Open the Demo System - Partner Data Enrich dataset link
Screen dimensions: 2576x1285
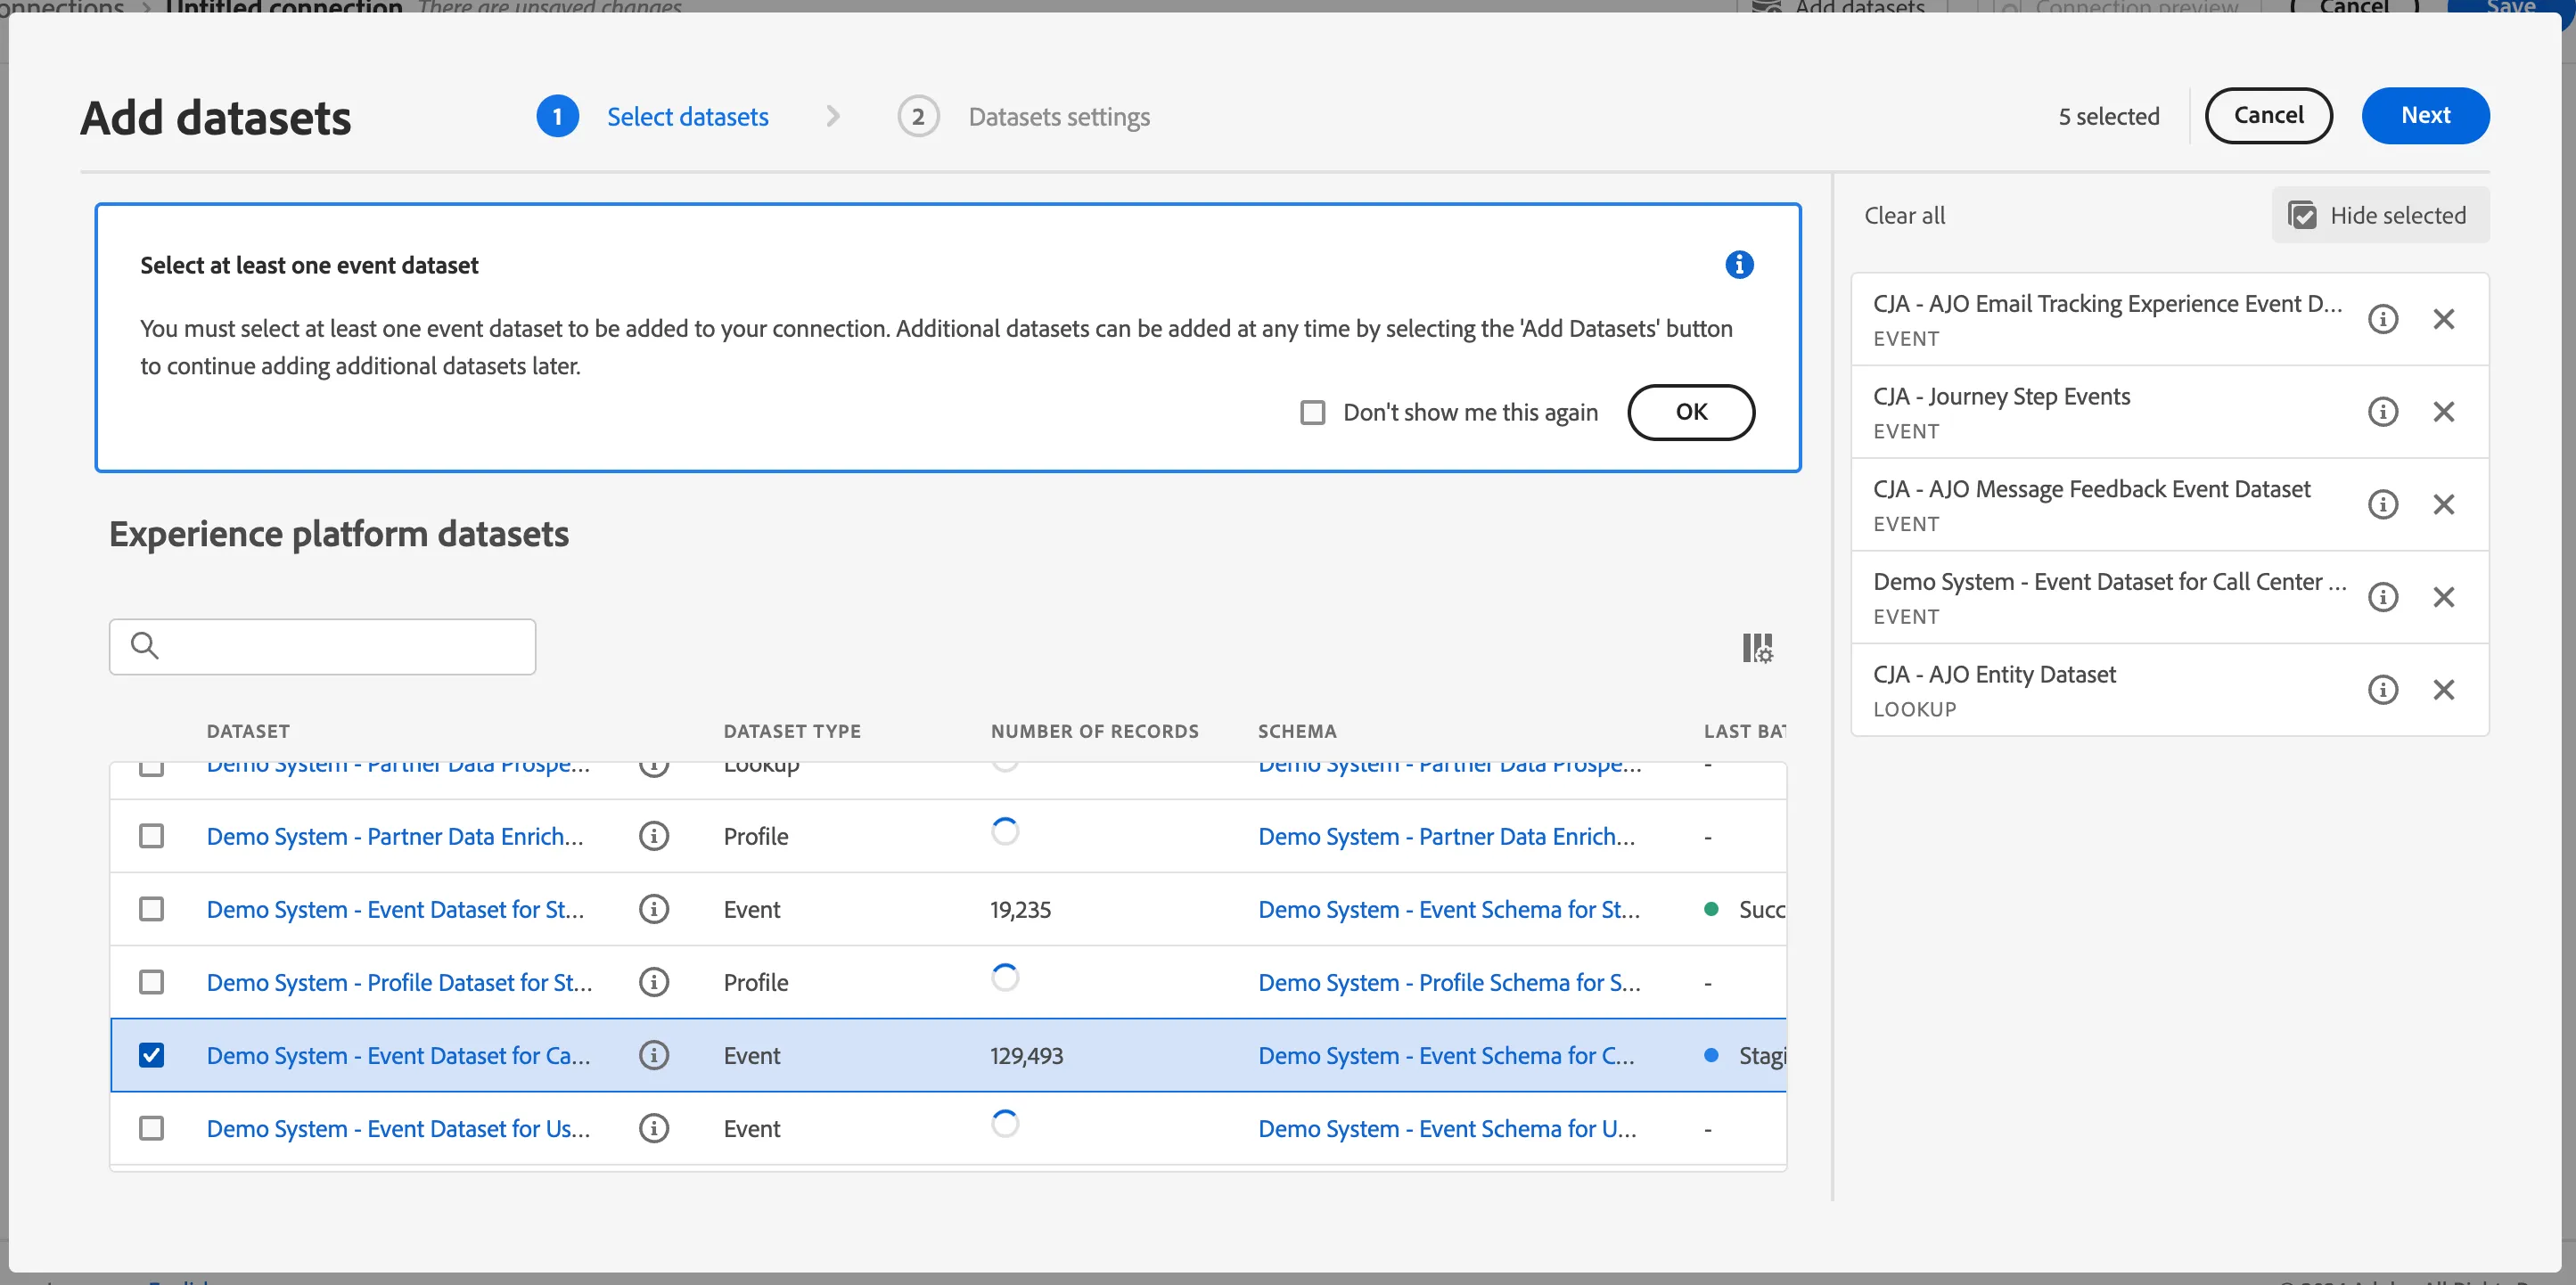point(395,835)
